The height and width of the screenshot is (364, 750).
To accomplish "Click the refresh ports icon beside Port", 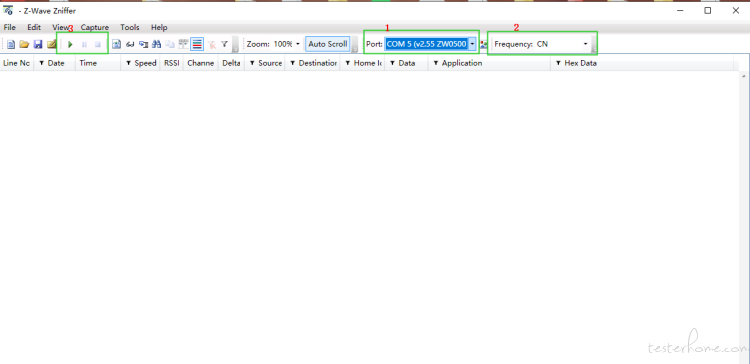I will (483, 44).
